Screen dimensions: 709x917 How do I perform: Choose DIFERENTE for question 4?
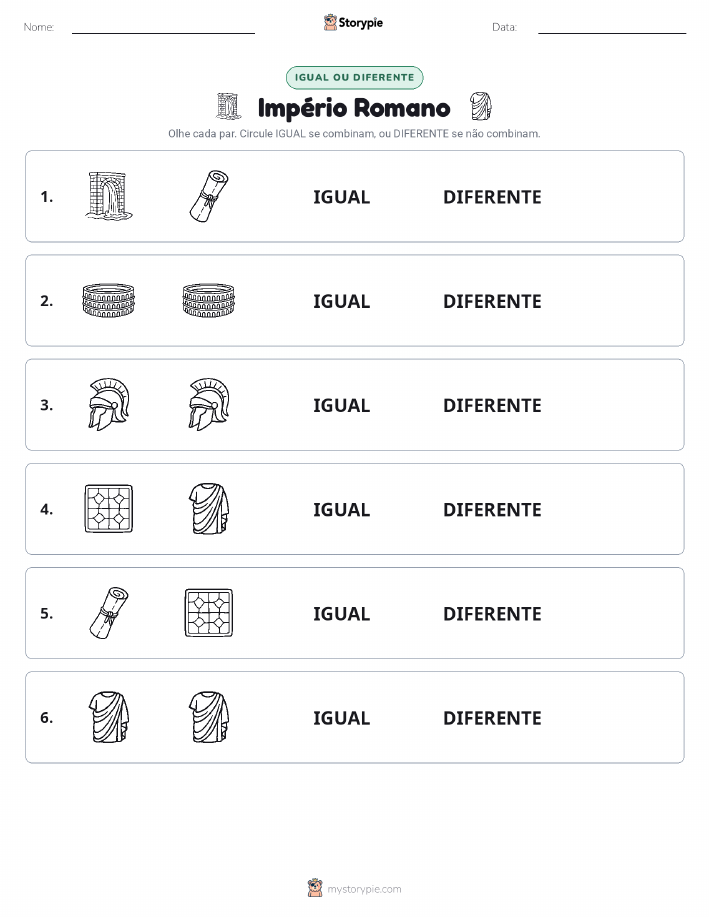click(492, 509)
